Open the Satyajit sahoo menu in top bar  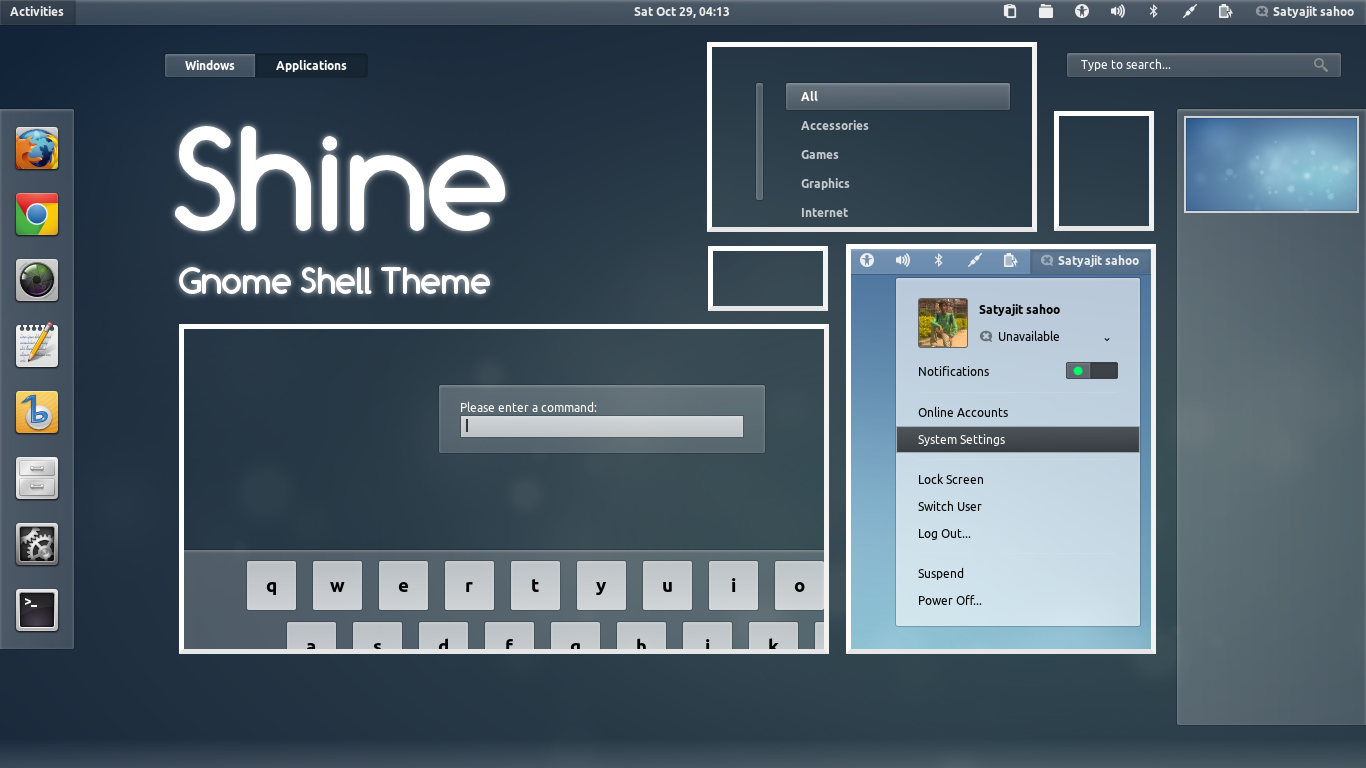point(1305,12)
